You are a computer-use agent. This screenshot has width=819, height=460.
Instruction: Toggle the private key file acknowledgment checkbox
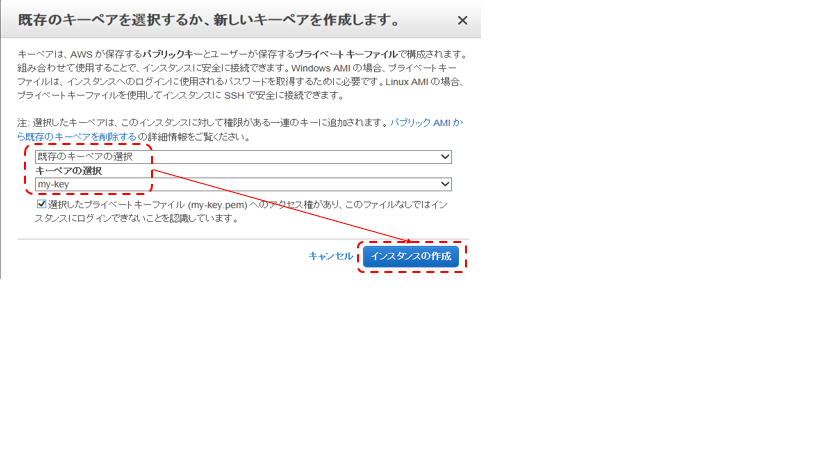click(41, 204)
